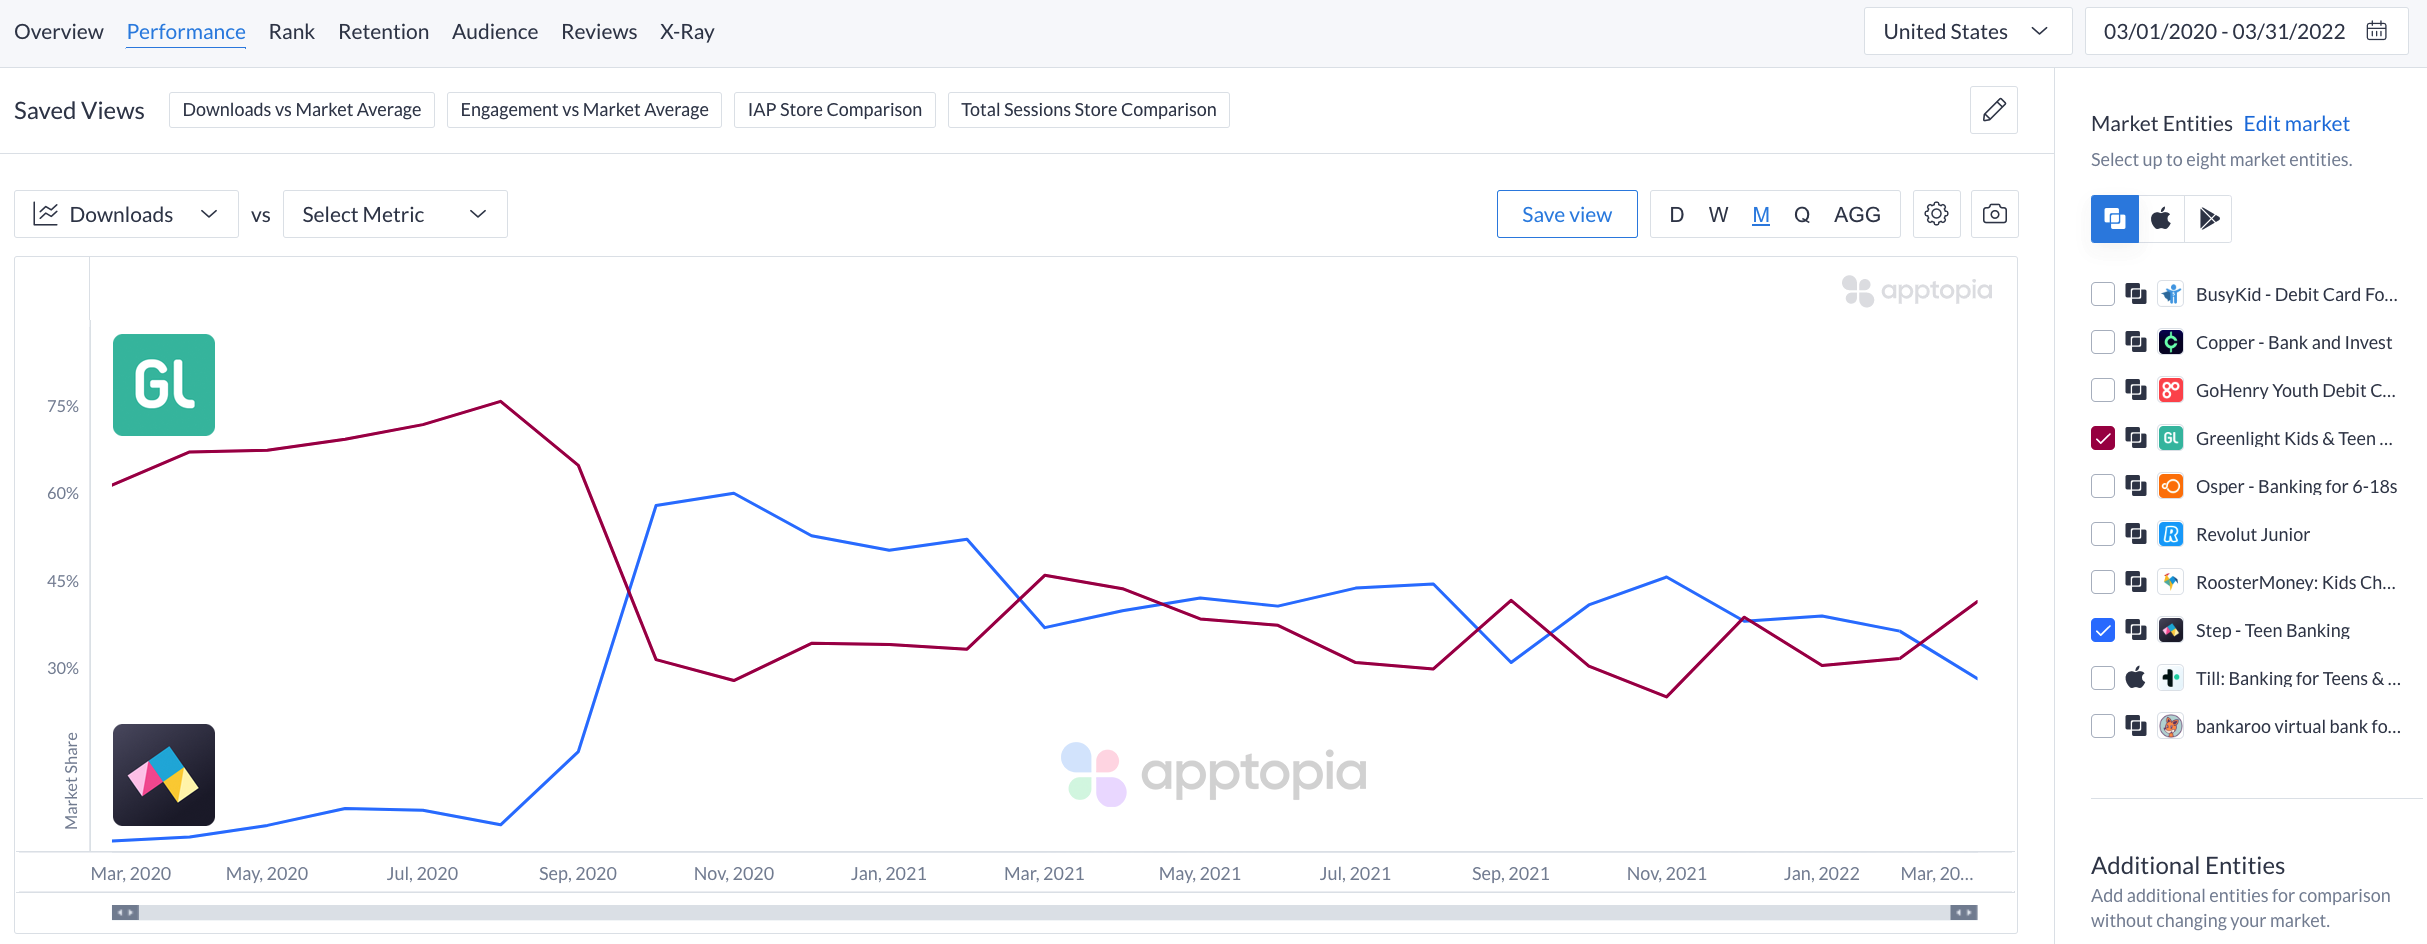2427x944 pixels.
Task: Select the Q quarterly granularity option
Action: pos(1802,213)
